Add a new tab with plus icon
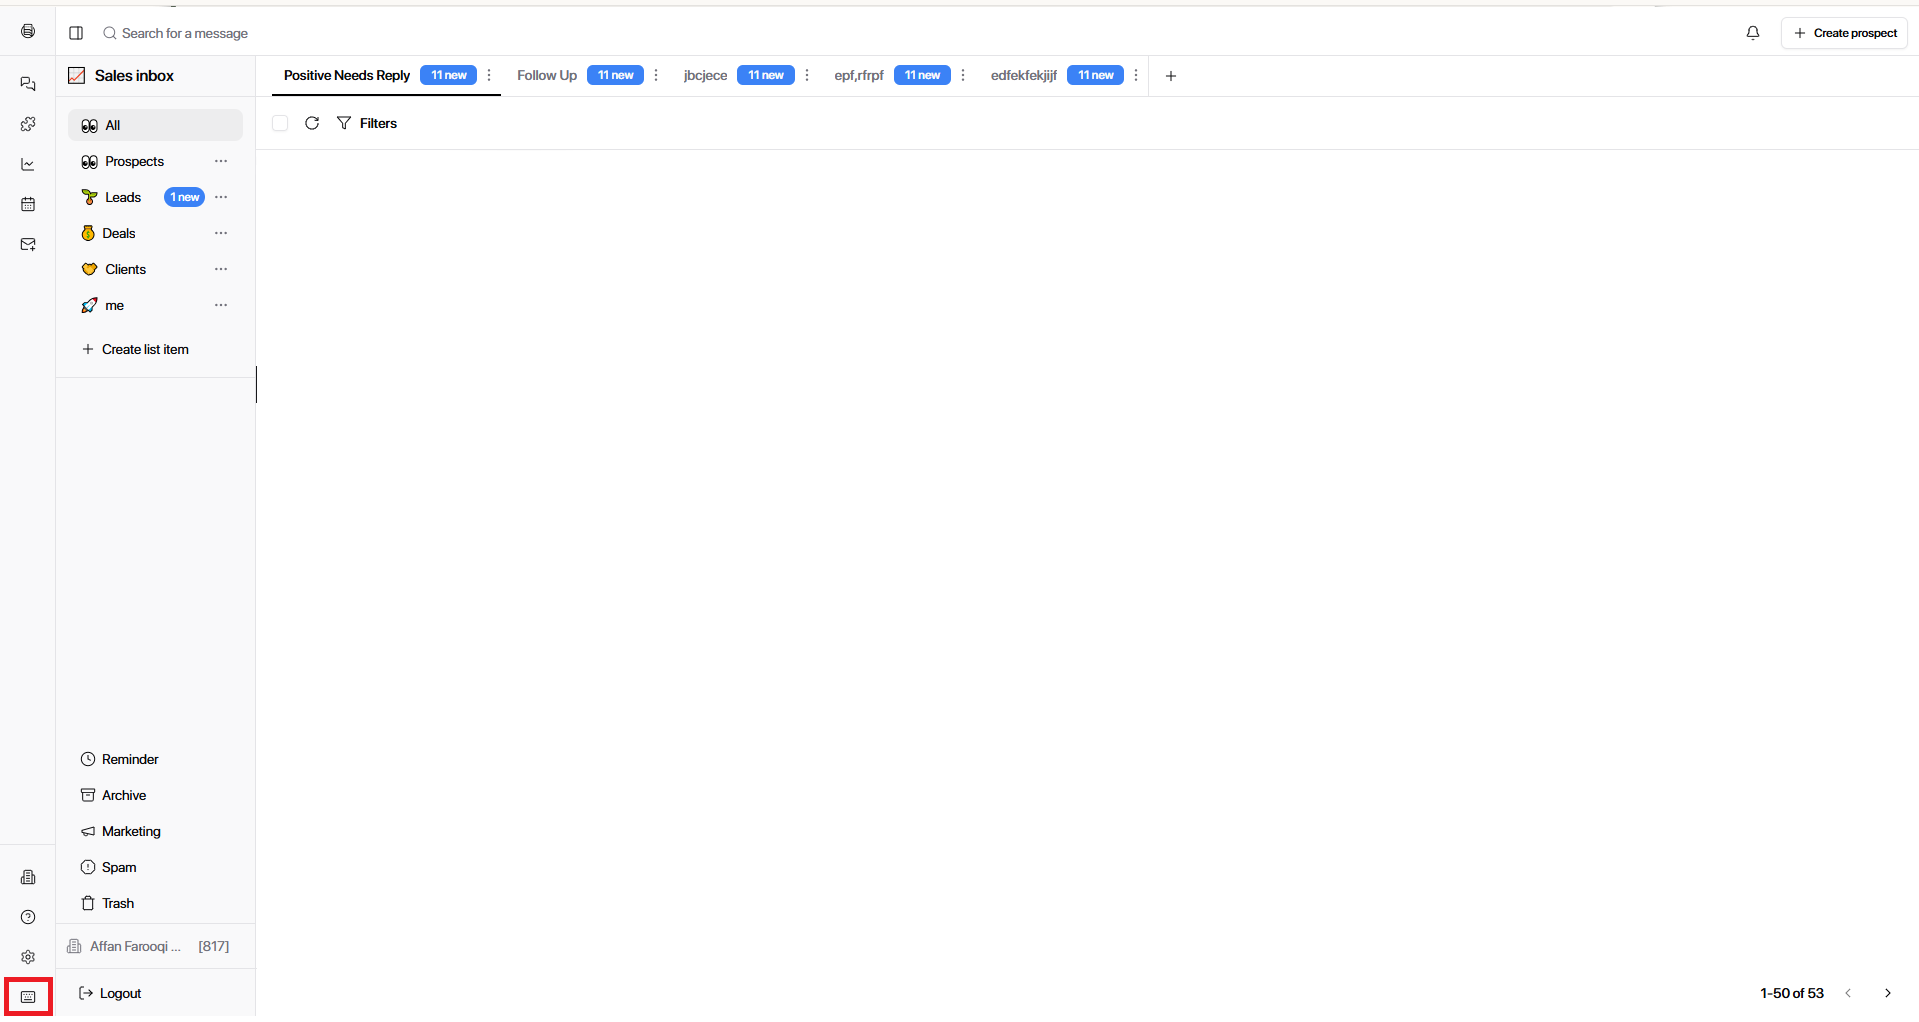1919x1022 pixels. [x=1171, y=76]
